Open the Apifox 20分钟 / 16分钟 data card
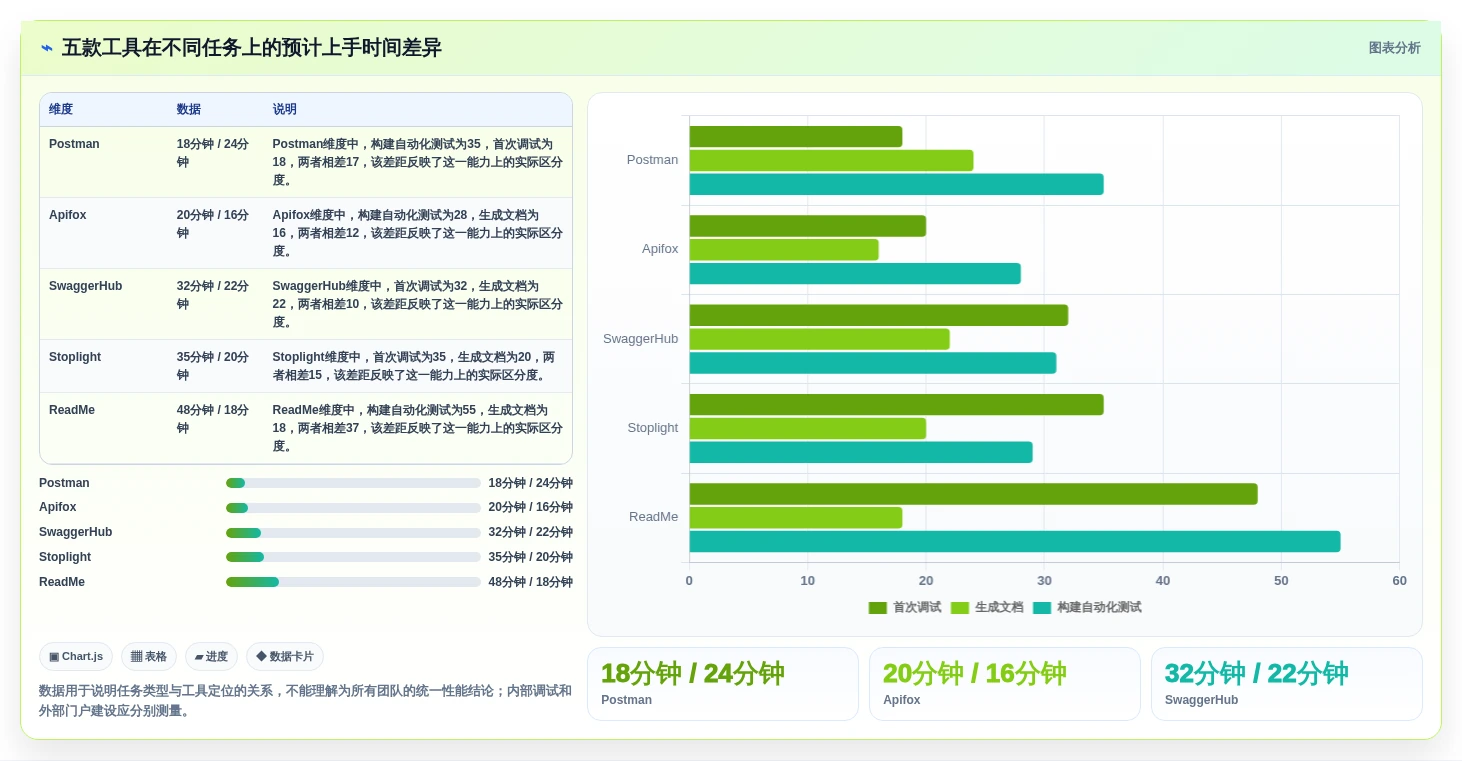Image resolution: width=1462 pixels, height=761 pixels. (x=1005, y=684)
